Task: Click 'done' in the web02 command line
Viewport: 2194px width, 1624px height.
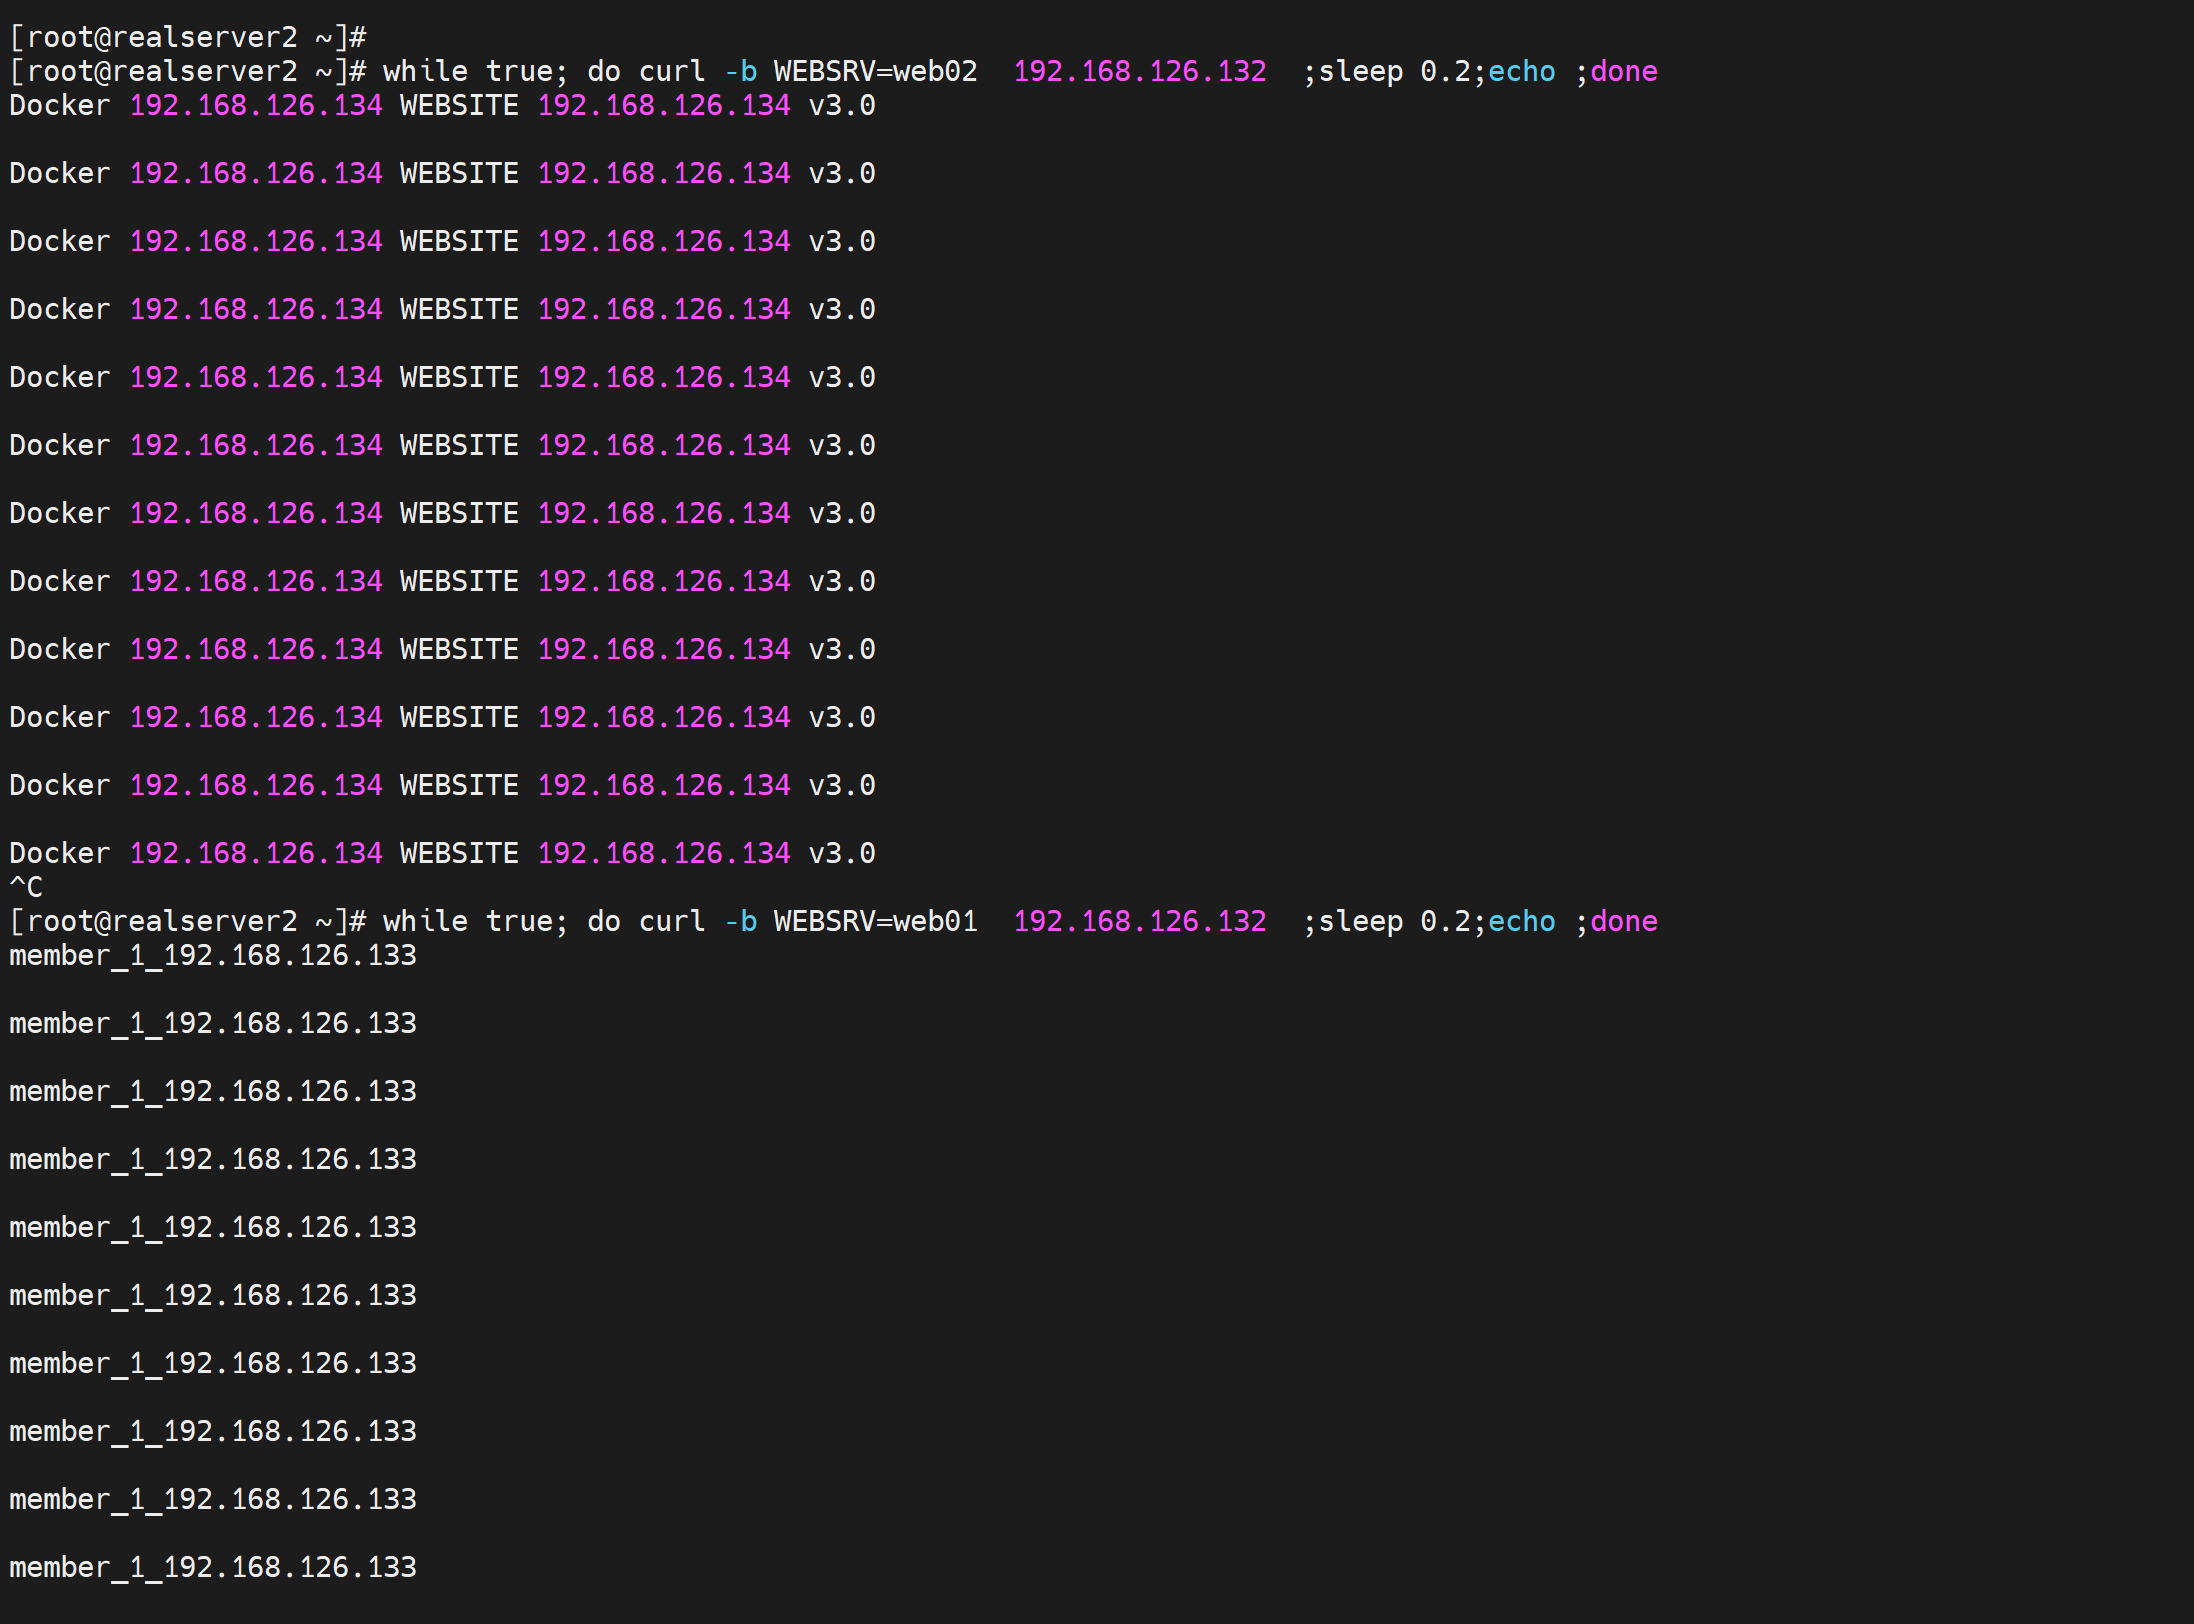Action: 1623,71
